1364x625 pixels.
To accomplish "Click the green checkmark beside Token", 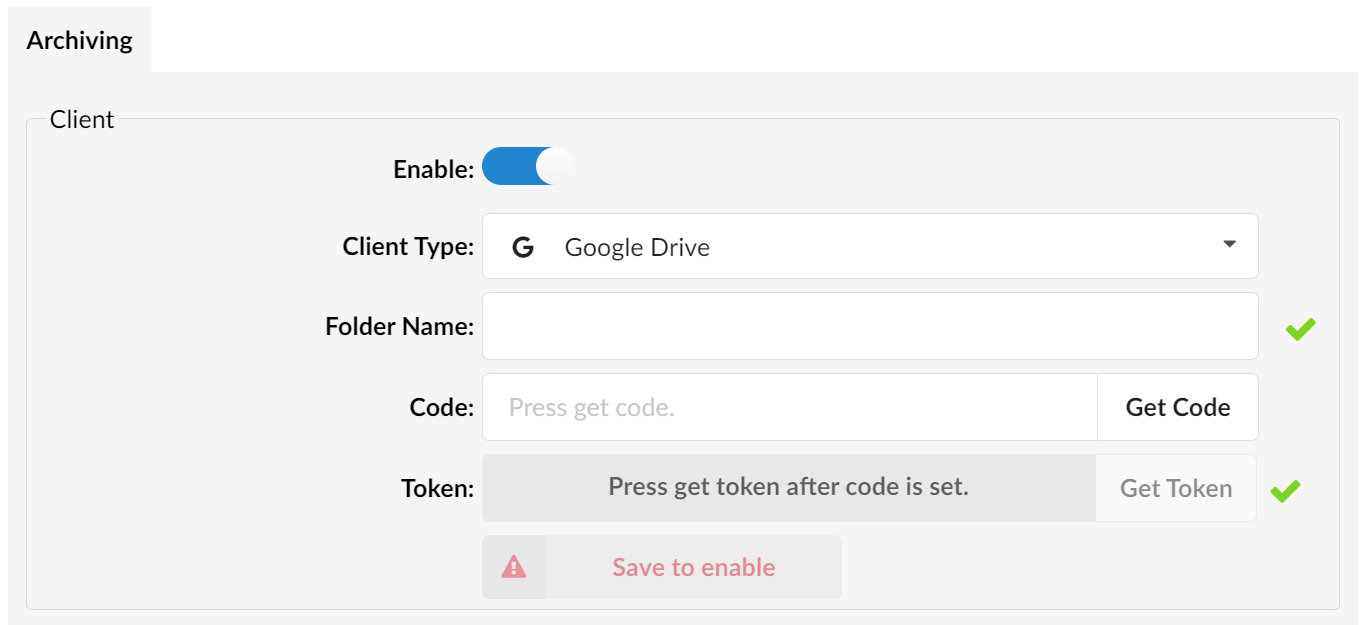I will click(1285, 490).
